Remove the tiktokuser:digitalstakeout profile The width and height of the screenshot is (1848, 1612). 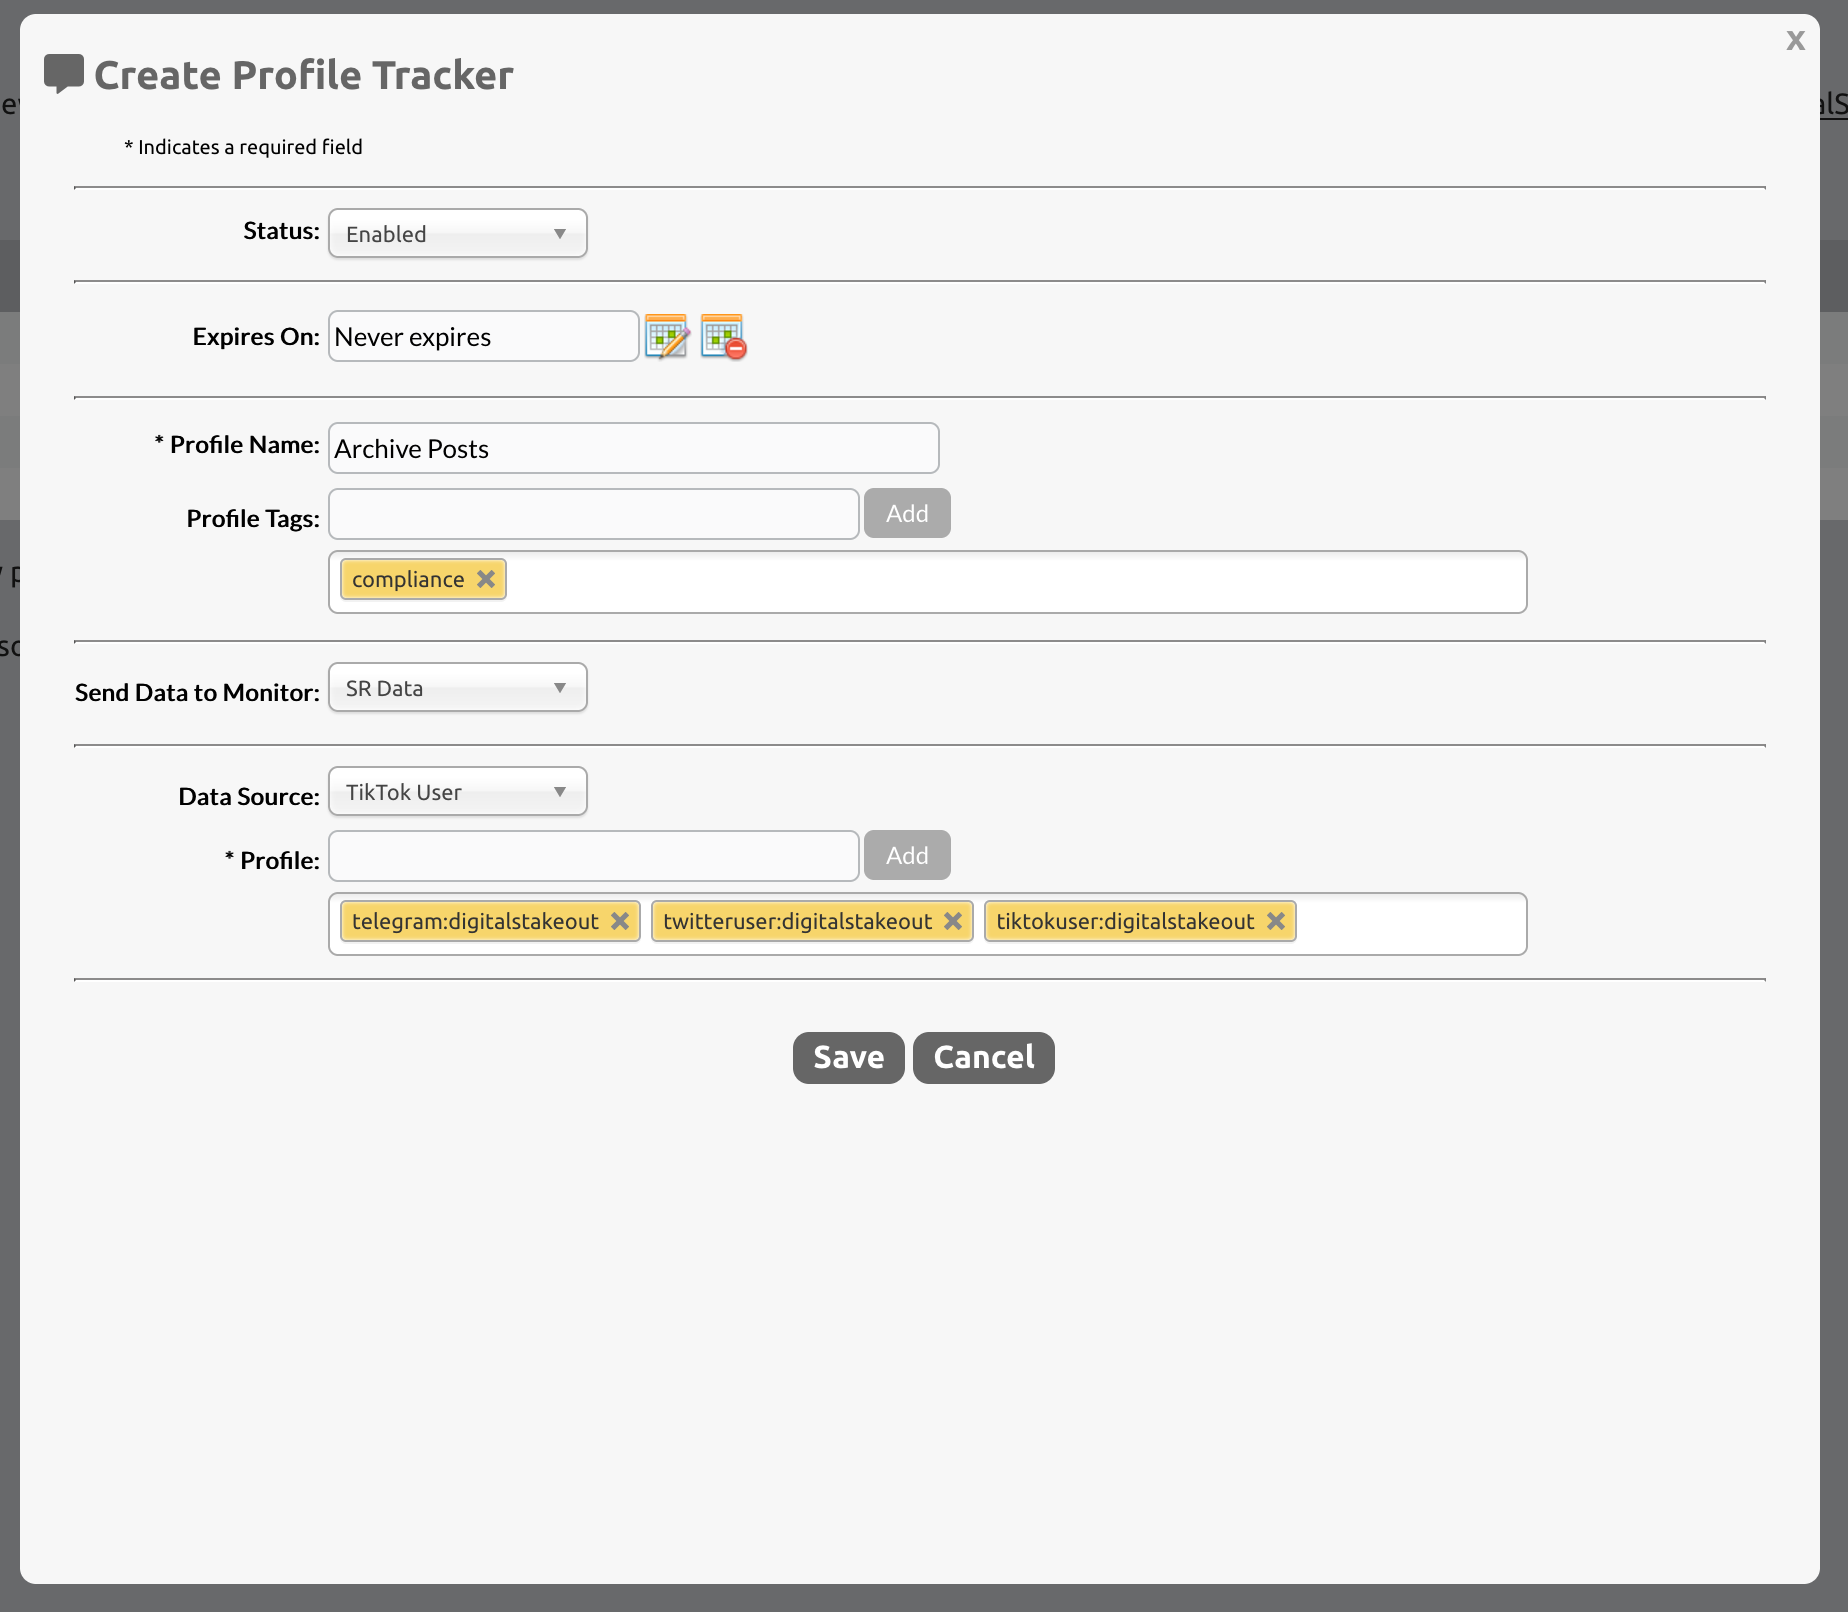[x=1275, y=921]
